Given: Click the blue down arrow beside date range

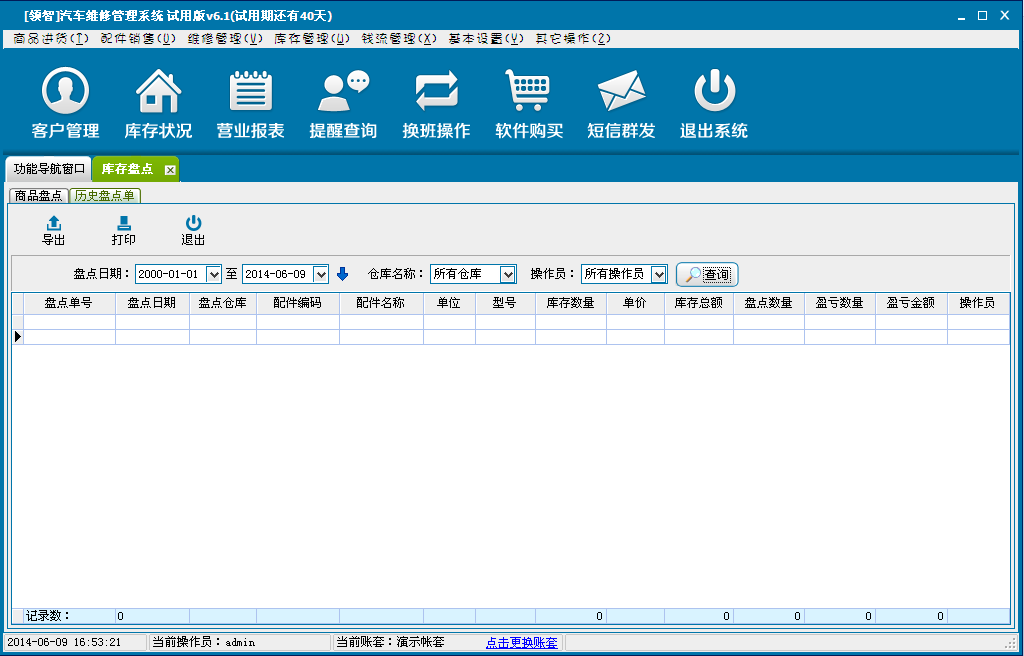Looking at the screenshot, I should coord(342,274).
